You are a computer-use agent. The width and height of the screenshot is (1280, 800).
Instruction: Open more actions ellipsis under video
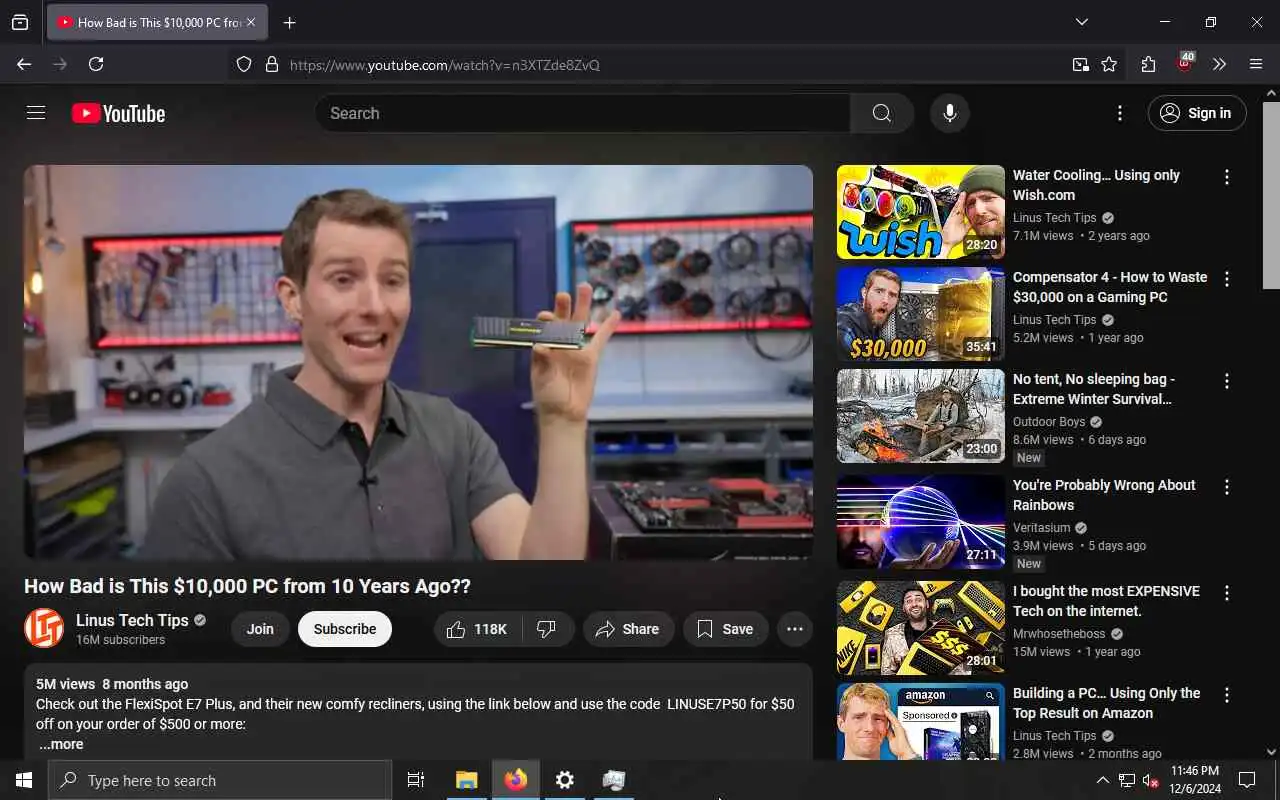795,629
